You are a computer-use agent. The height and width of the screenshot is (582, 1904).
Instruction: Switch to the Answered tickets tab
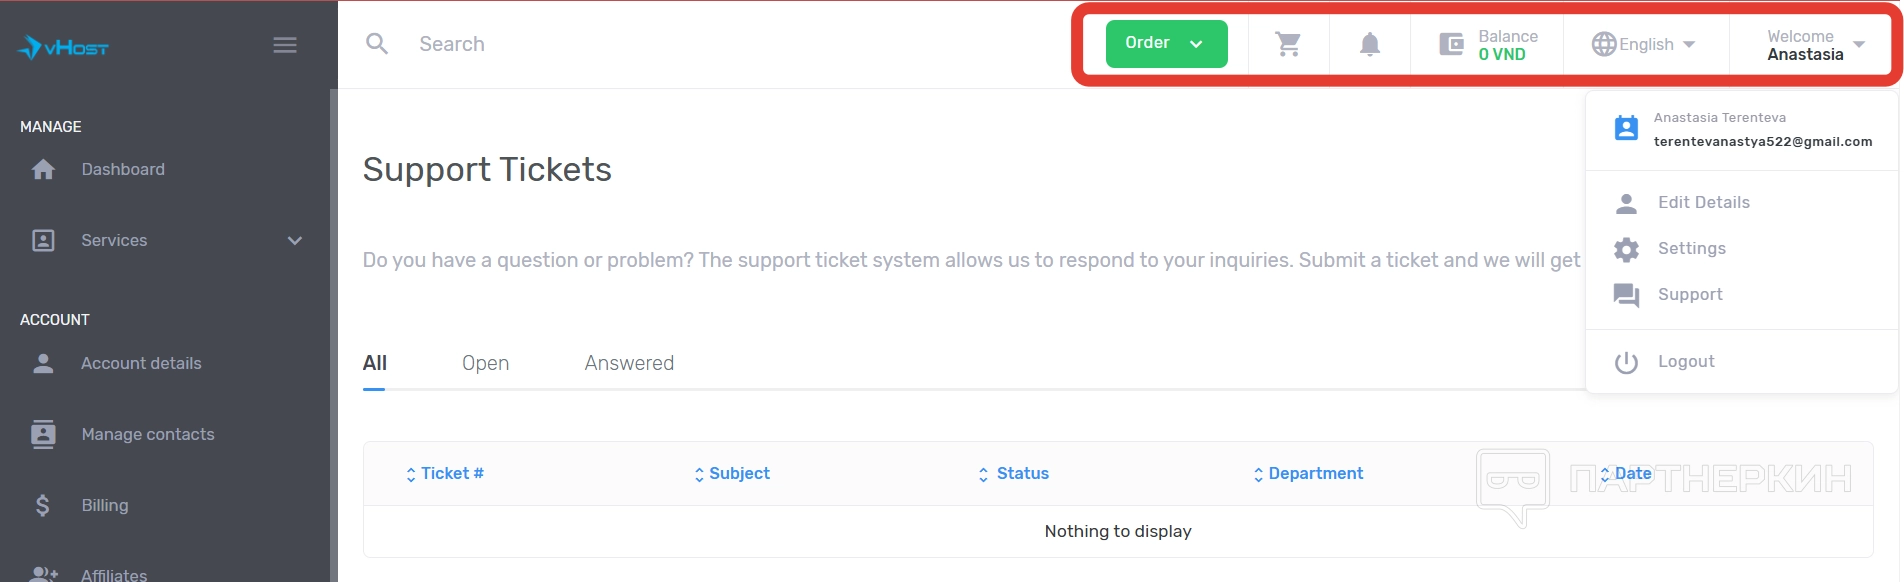coord(629,363)
